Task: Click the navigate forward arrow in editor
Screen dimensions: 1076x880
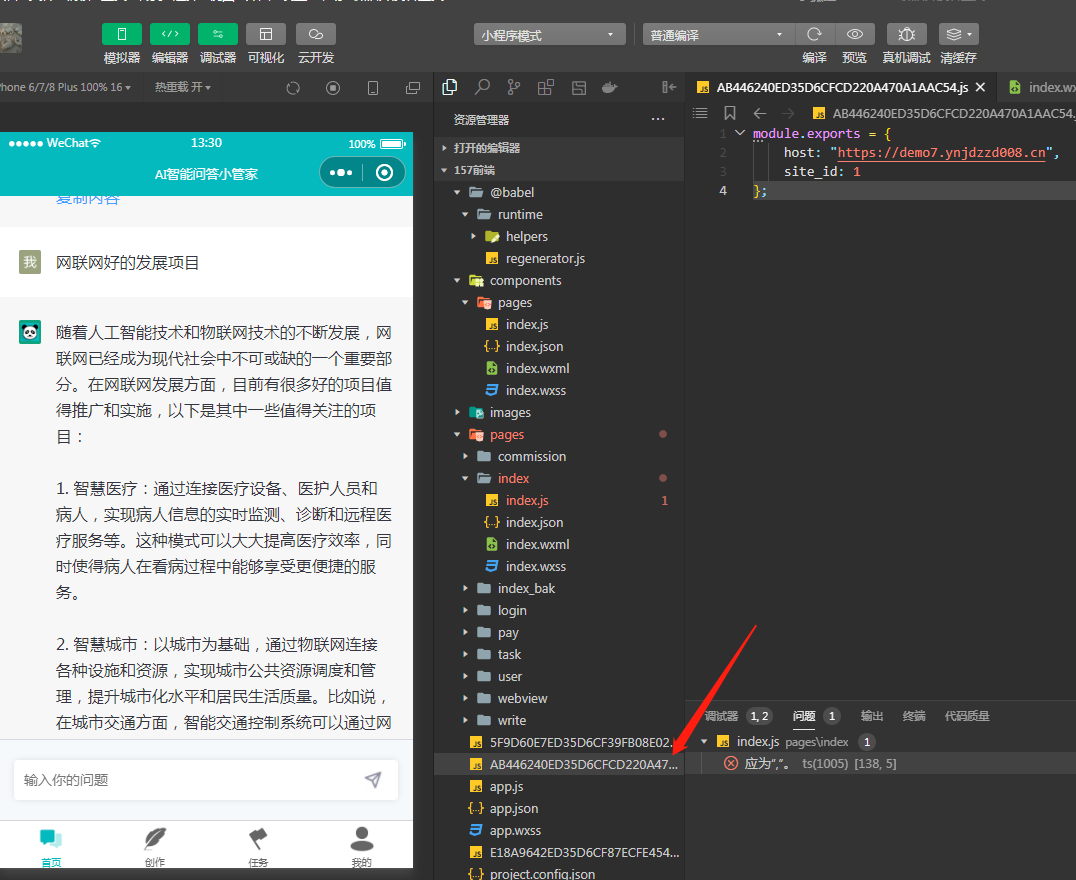Action: coord(788,113)
